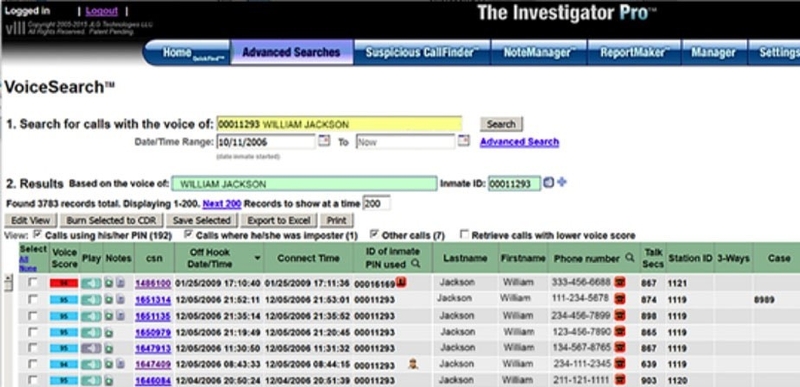This screenshot has height=387, width=800.
Task: Select checkbox for call csn 1647913
Action: 33,348
